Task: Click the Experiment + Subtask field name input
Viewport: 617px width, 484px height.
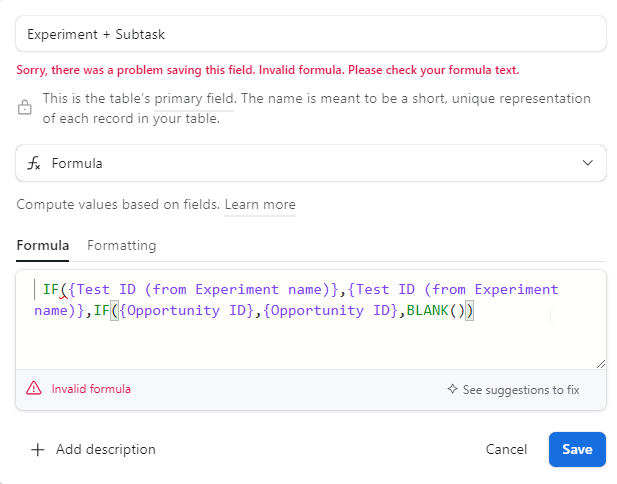Action: tap(310, 34)
